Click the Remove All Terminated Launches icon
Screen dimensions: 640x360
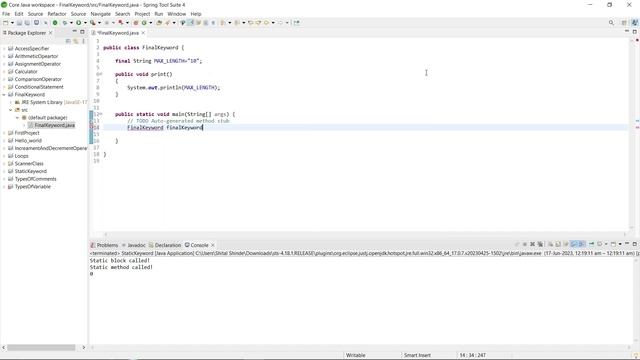click(540, 244)
